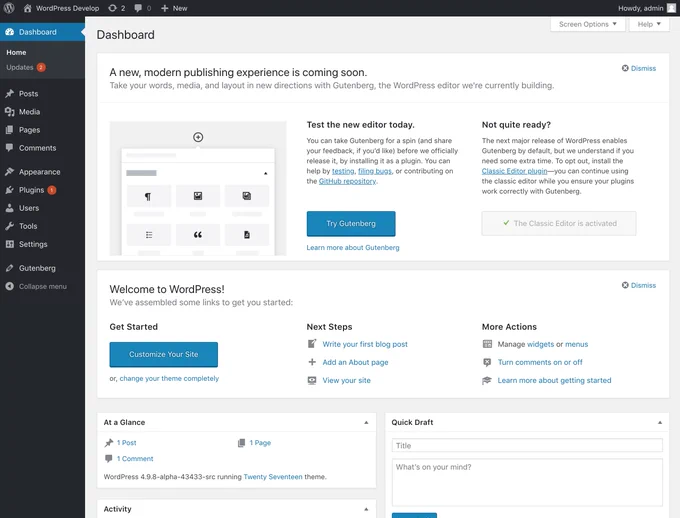Click the Users icon in the sidebar
This screenshot has height=518, width=680.
tap(10, 208)
